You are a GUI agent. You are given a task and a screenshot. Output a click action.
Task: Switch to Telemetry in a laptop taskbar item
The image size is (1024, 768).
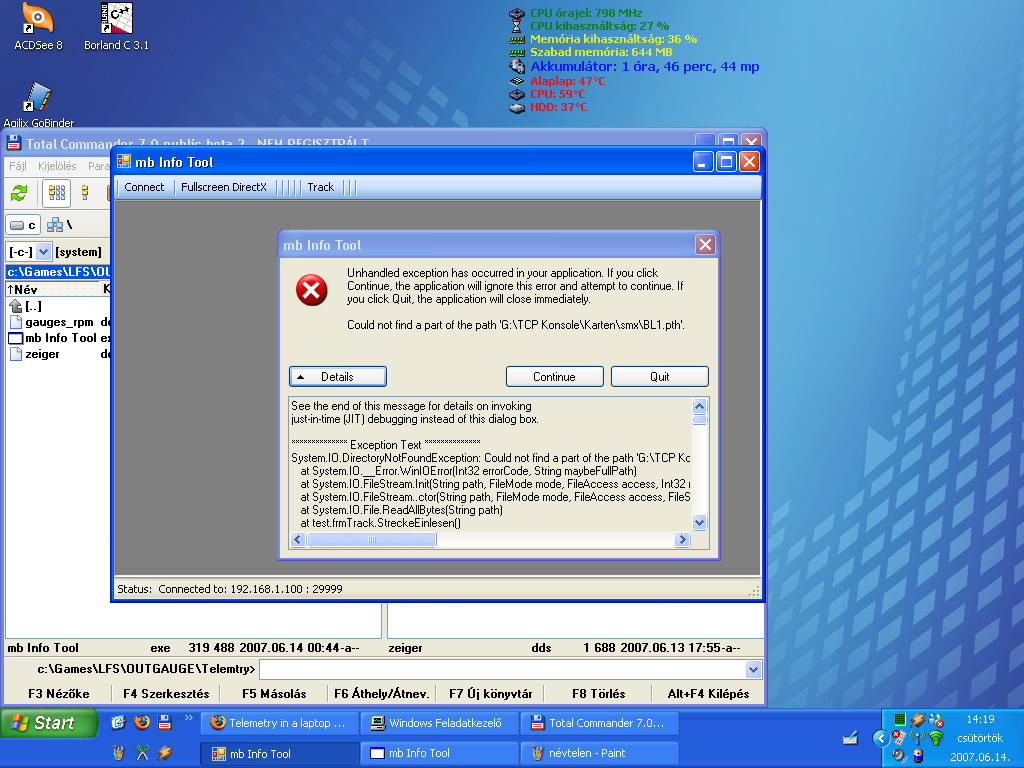[280, 723]
